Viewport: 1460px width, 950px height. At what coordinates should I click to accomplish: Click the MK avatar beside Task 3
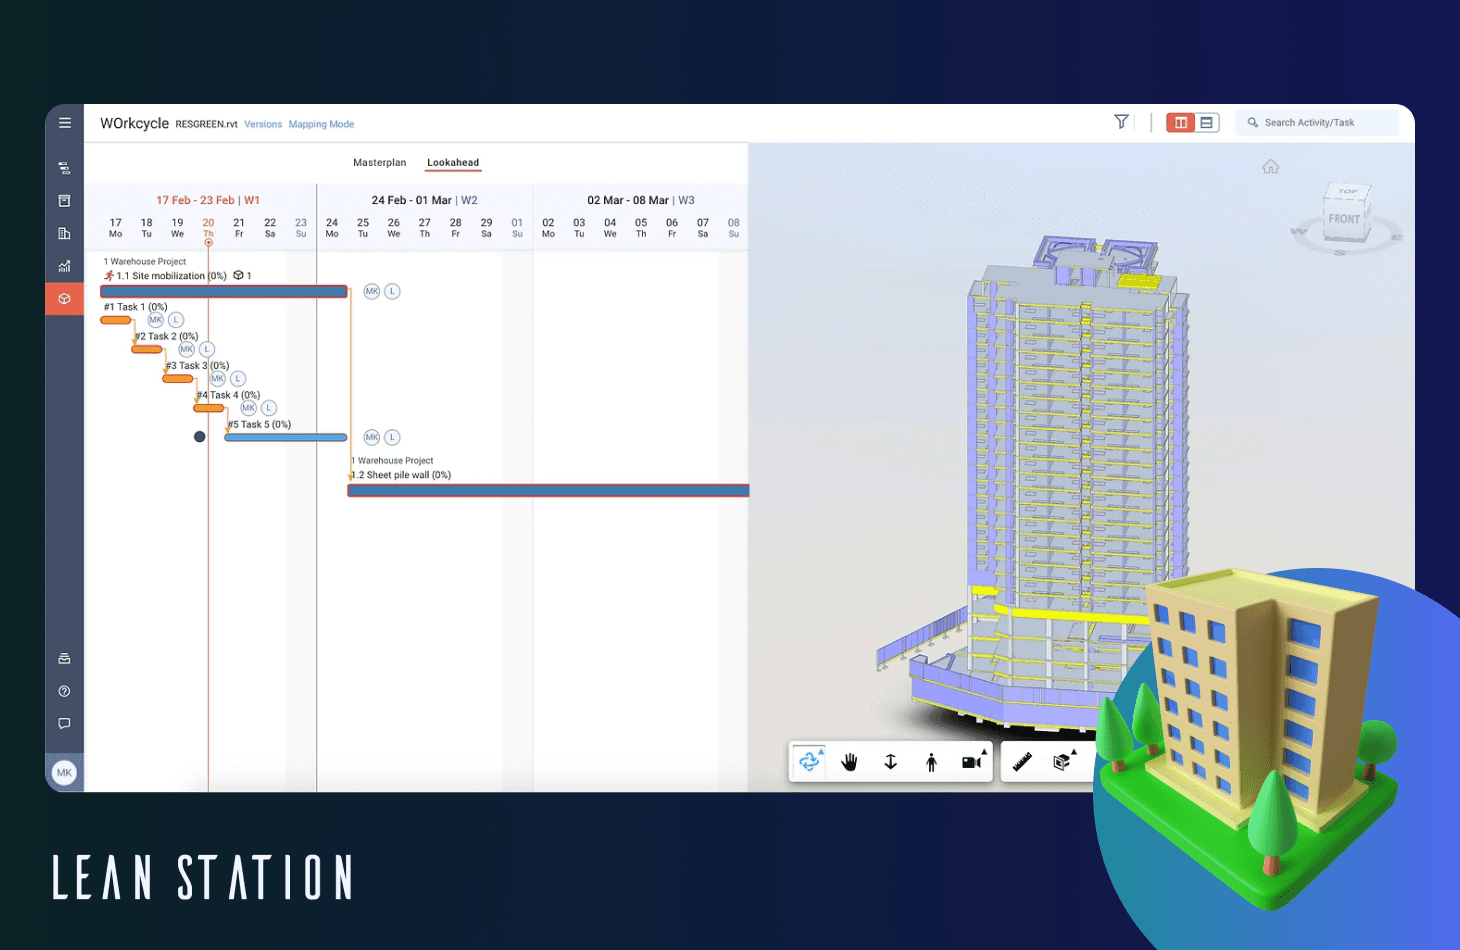pyautogui.click(x=217, y=379)
